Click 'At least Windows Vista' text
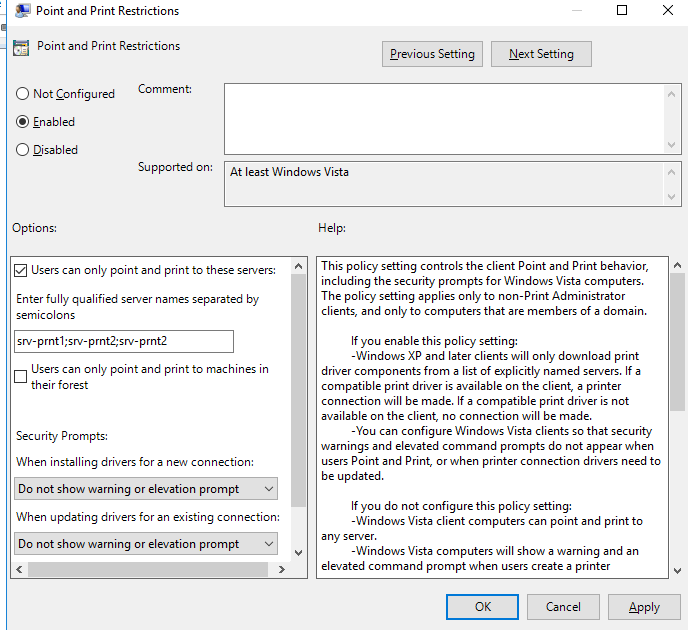Screen dimensions: 688x630 coord(289,172)
